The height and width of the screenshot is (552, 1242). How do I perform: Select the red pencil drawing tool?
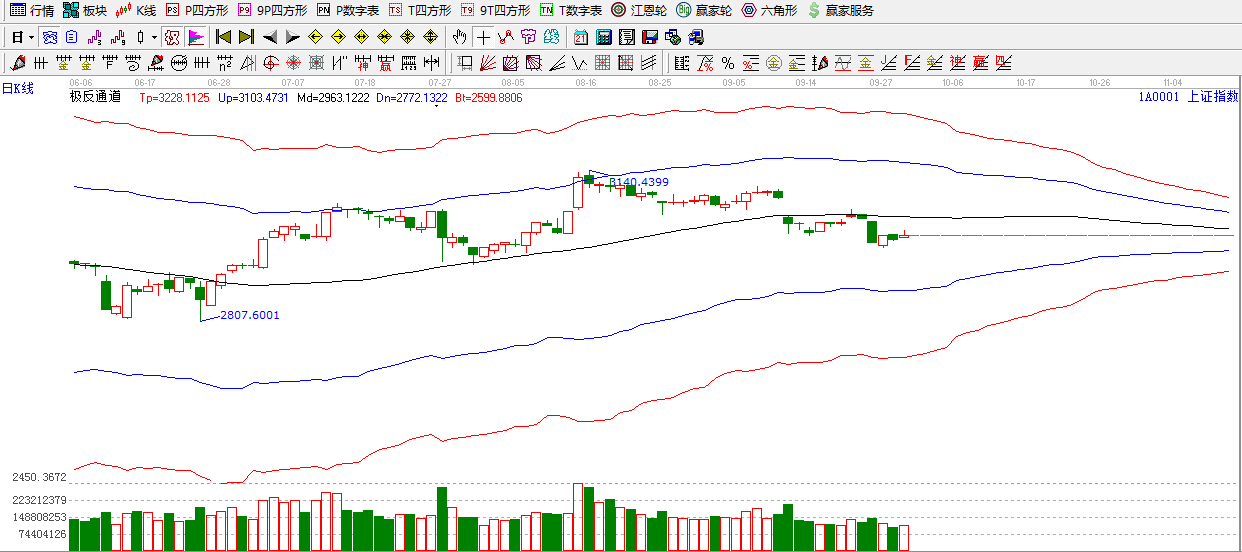point(16,63)
